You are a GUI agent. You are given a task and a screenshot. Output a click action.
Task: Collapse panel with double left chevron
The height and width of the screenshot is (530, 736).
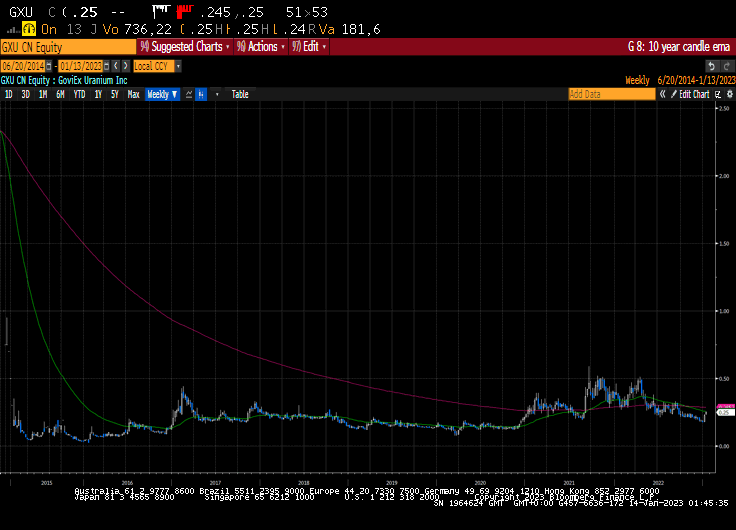coord(662,94)
